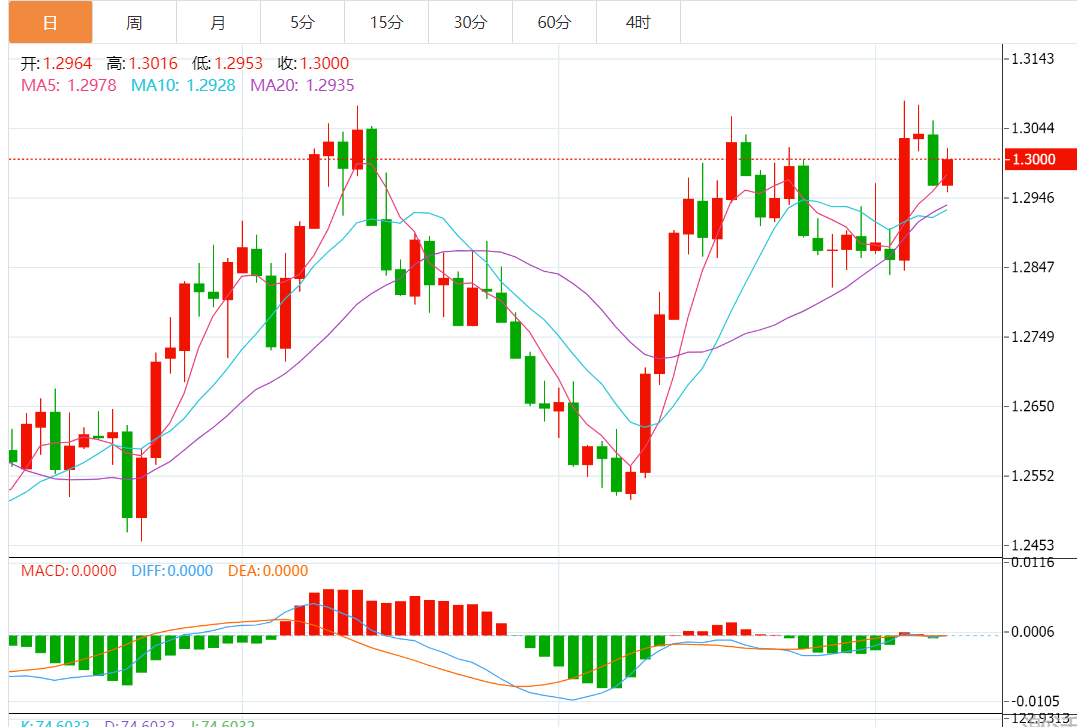This screenshot has height=727, width=1077.
Task: Click the D:74.6032 KDJ label
Action: (139, 722)
